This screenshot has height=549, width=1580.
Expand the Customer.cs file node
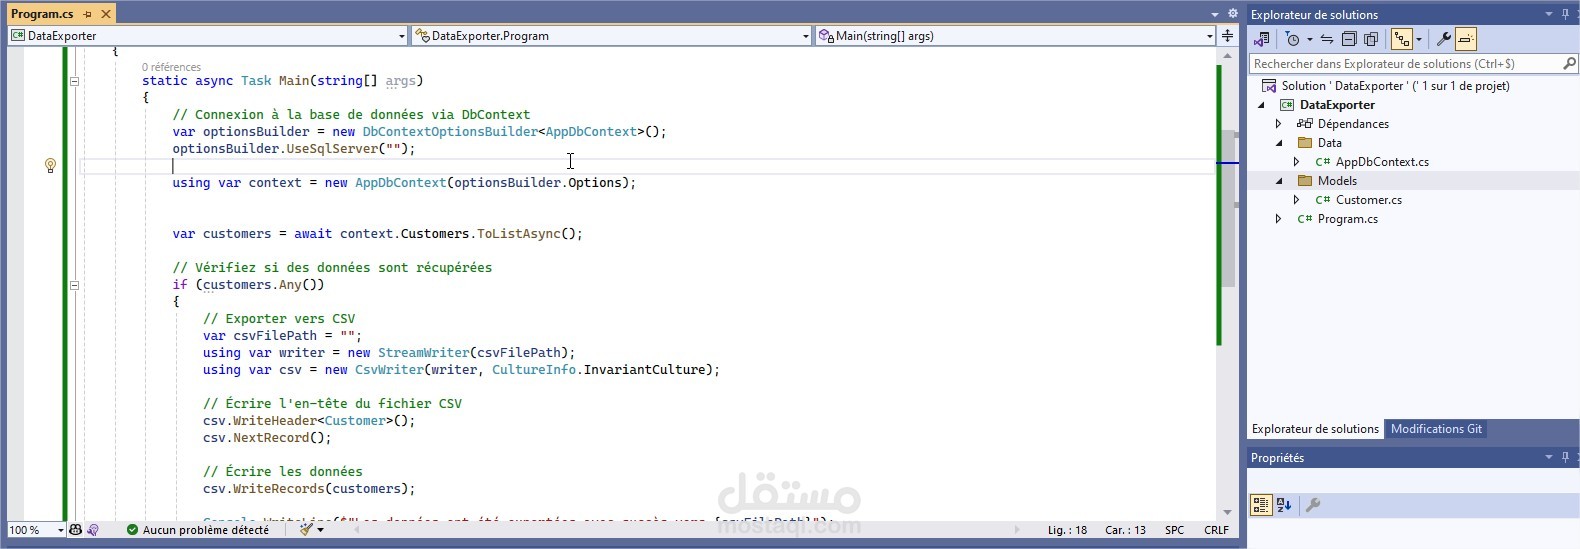point(1297,200)
